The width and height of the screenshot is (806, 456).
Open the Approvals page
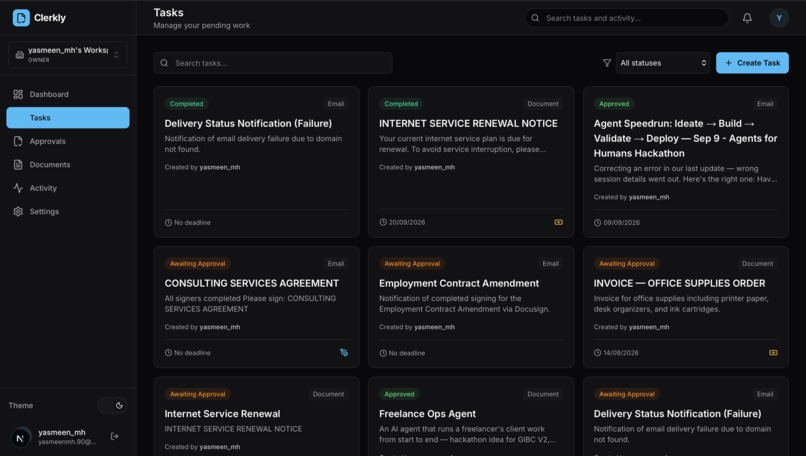tap(68, 141)
